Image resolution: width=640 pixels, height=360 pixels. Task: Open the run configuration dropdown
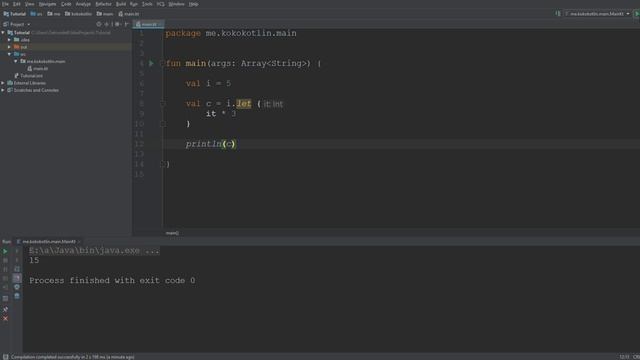click(597, 14)
